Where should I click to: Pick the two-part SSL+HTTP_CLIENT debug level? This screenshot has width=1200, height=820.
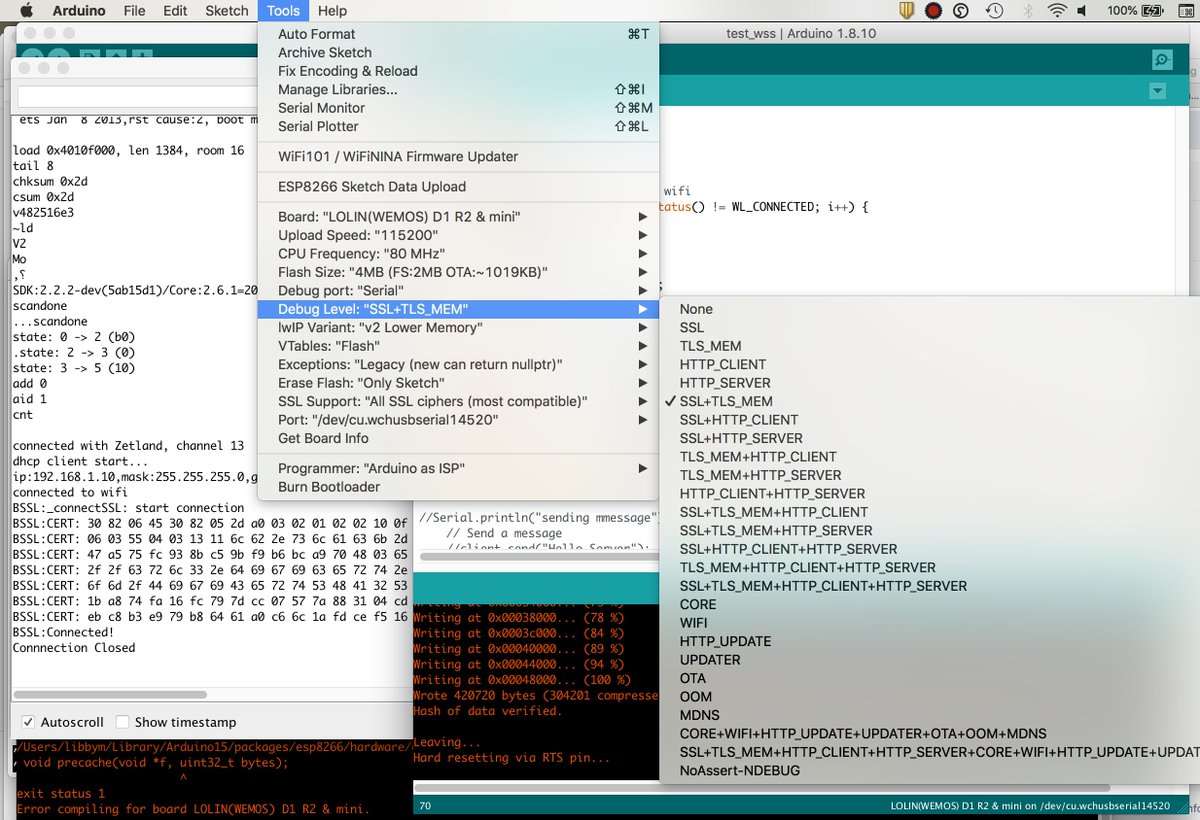click(x=930, y=420)
